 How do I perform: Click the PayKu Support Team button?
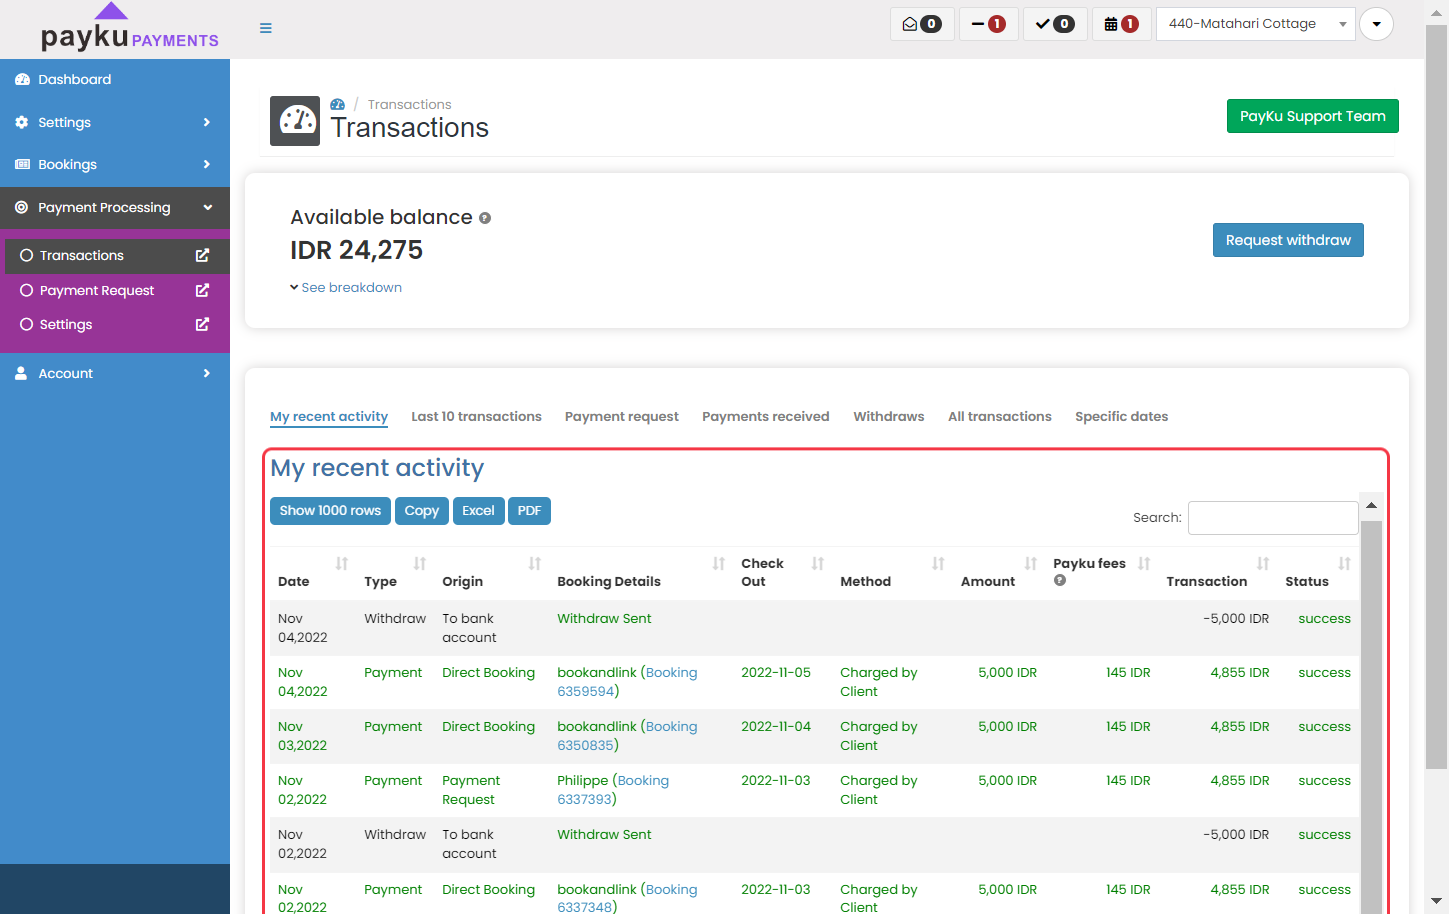1312,116
